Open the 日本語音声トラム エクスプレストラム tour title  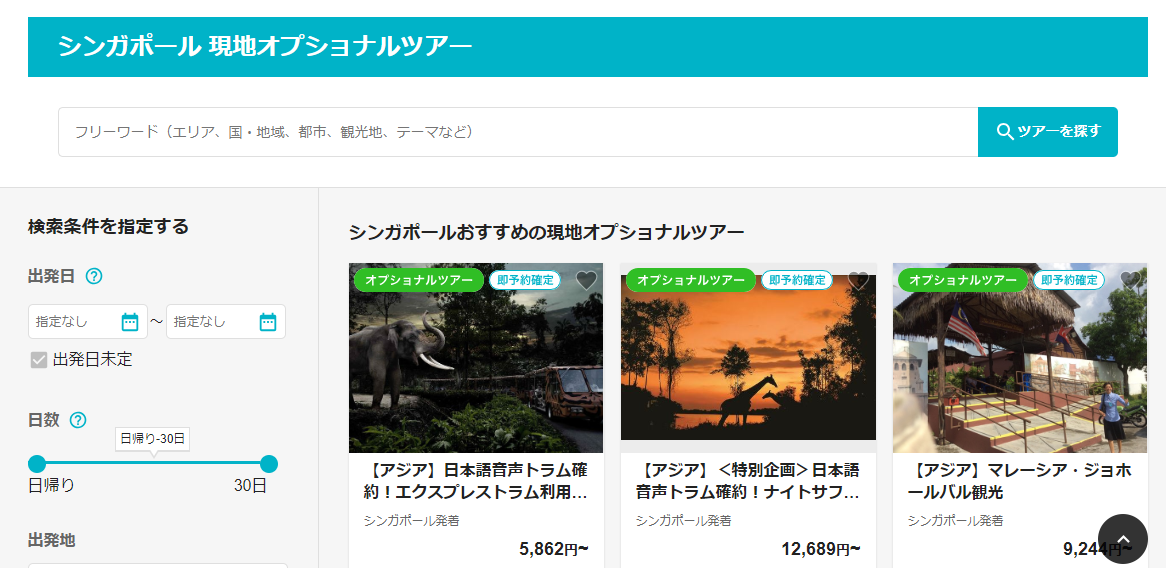[475, 481]
